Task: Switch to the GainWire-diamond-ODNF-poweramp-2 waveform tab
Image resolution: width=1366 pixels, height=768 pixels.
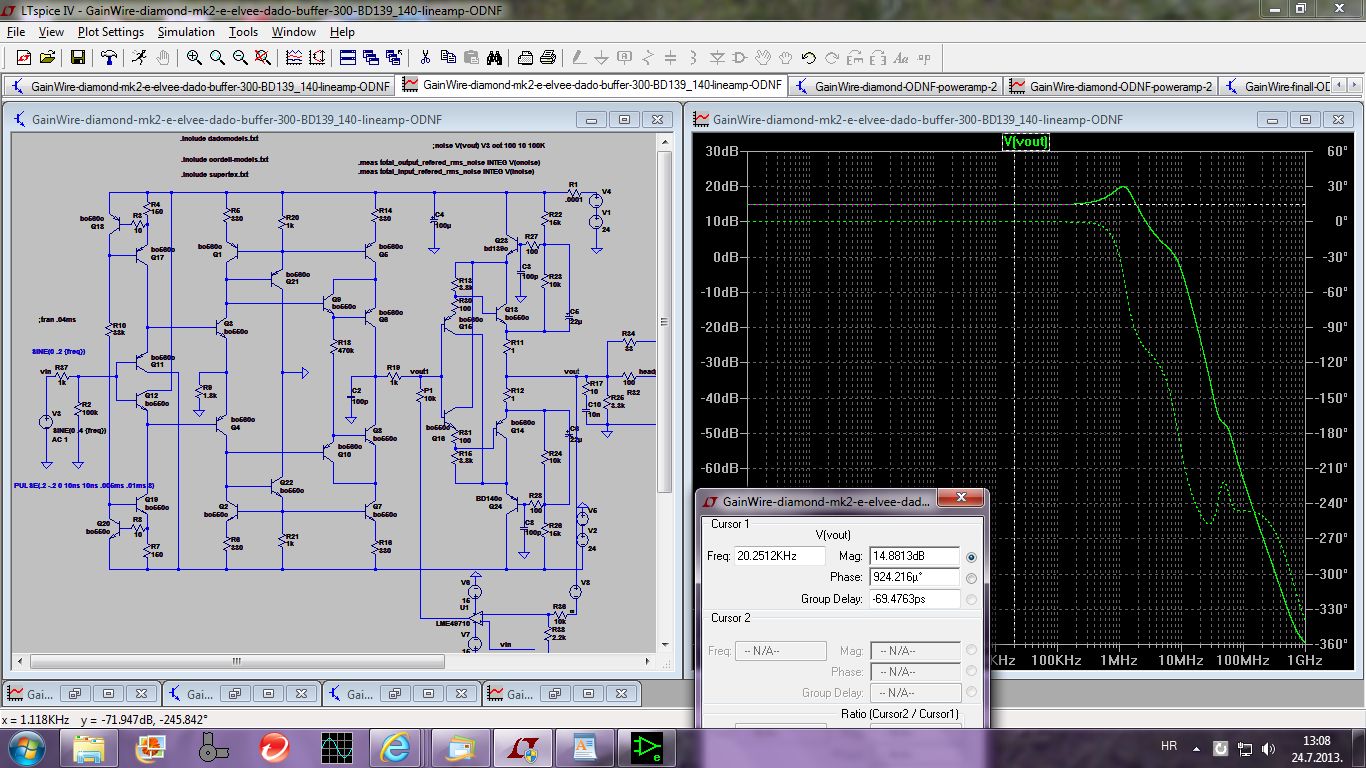Action: coord(1111,86)
